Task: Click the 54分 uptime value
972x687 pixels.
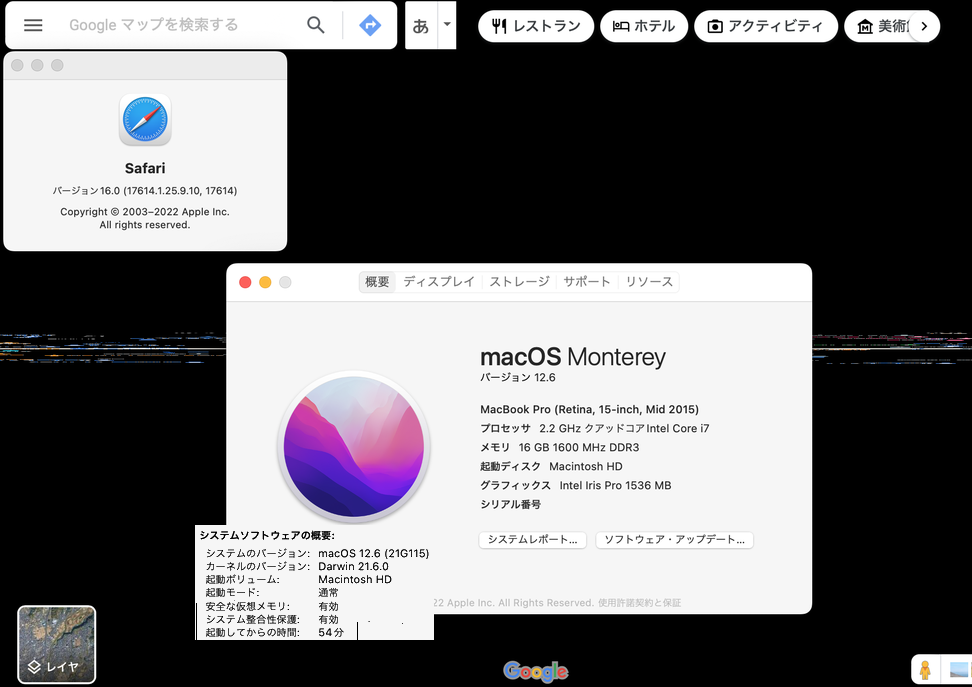Action: coord(331,633)
